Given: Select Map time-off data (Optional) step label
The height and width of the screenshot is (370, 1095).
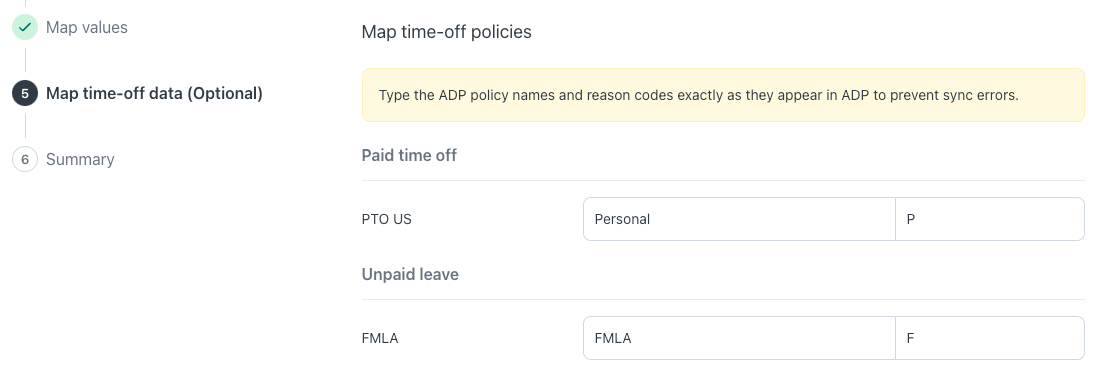Looking at the screenshot, I should pos(154,94).
